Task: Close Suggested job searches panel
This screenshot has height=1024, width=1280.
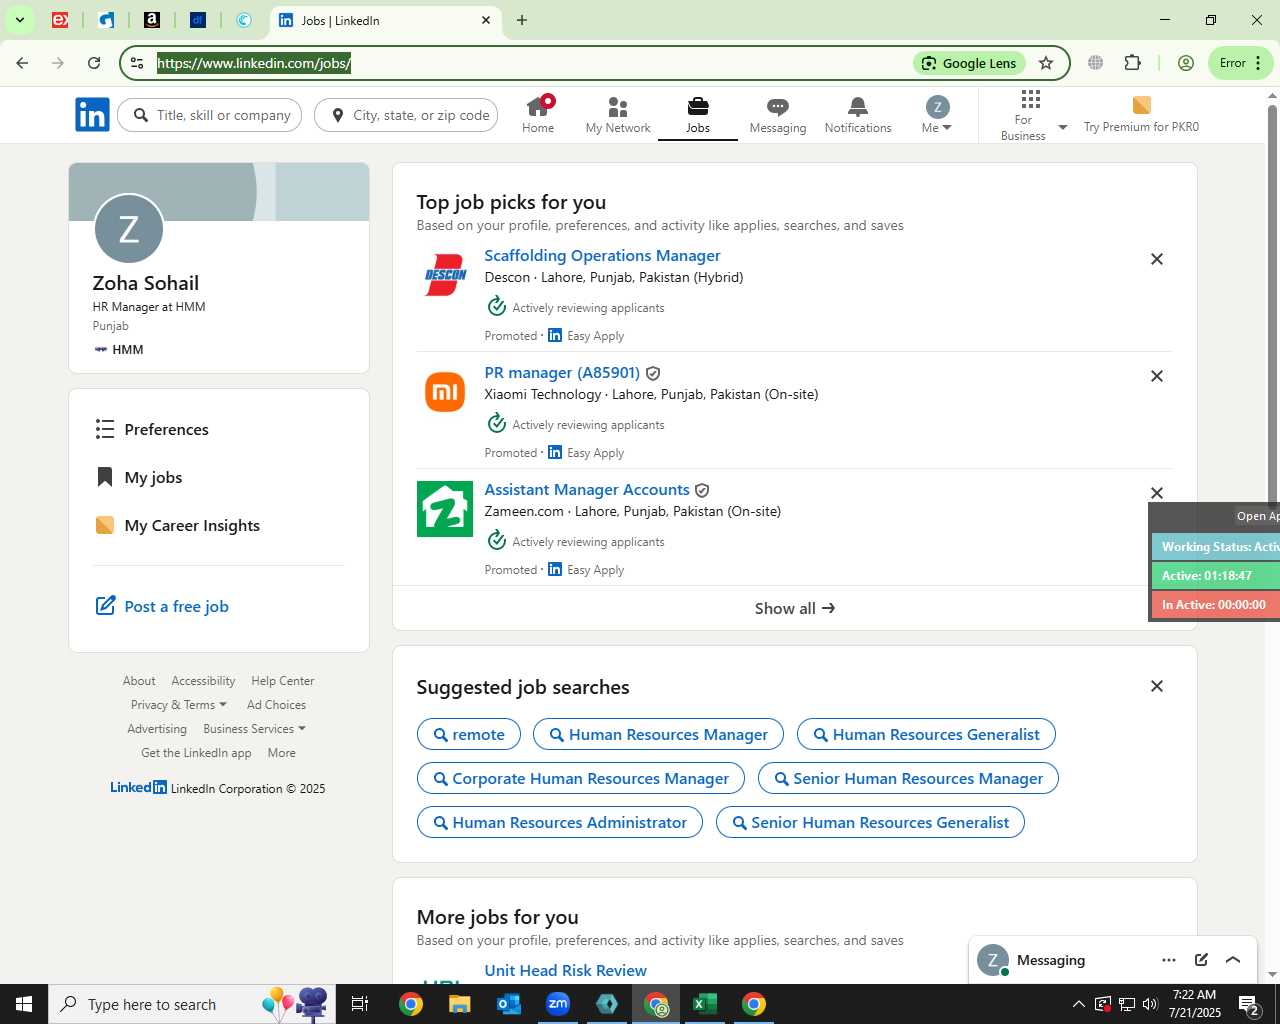Action: point(1157,686)
